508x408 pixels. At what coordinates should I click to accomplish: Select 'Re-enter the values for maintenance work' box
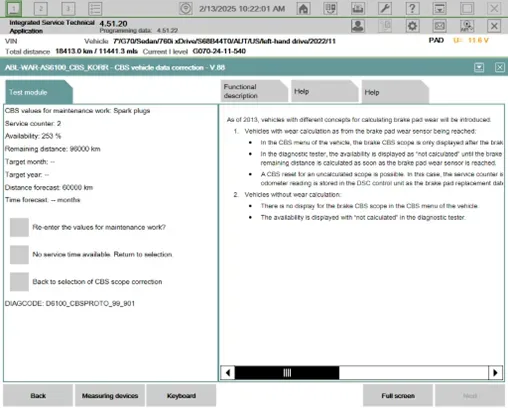click(x=19, y=227)
